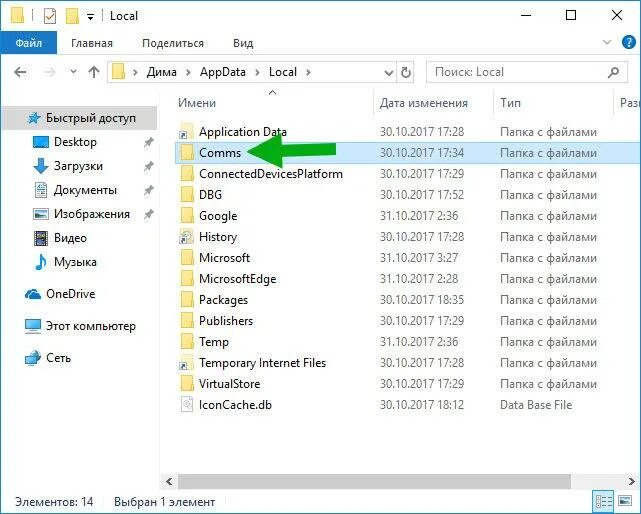This screenshot has height=514, width=641.
Task: Select Этот компьютер in navigation pane
Action: [90, 326]
